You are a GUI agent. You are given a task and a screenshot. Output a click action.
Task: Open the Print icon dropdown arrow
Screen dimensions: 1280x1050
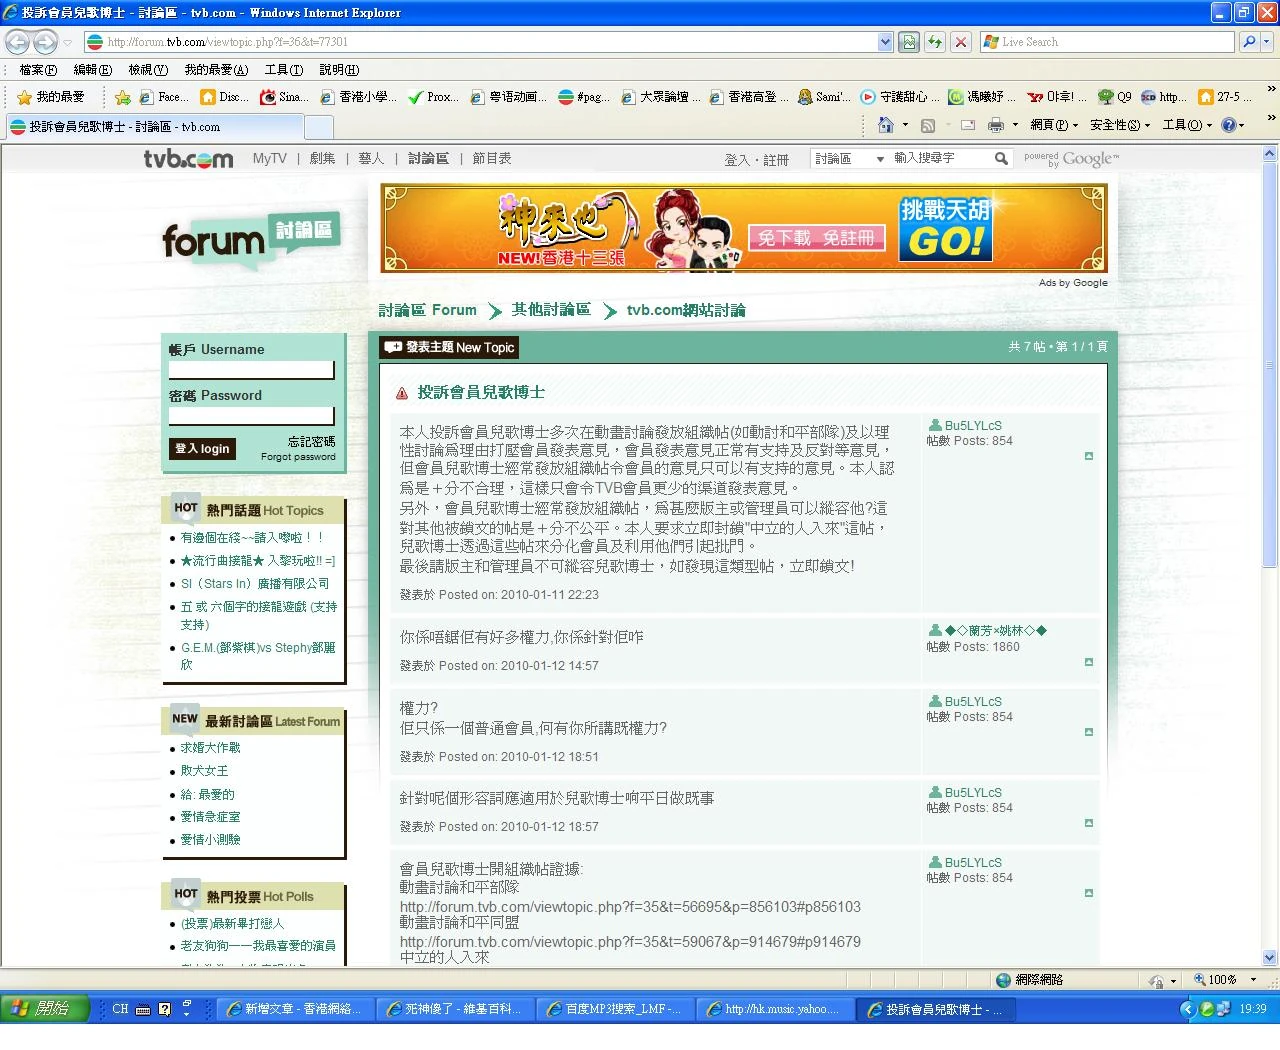pos(1015,125)
